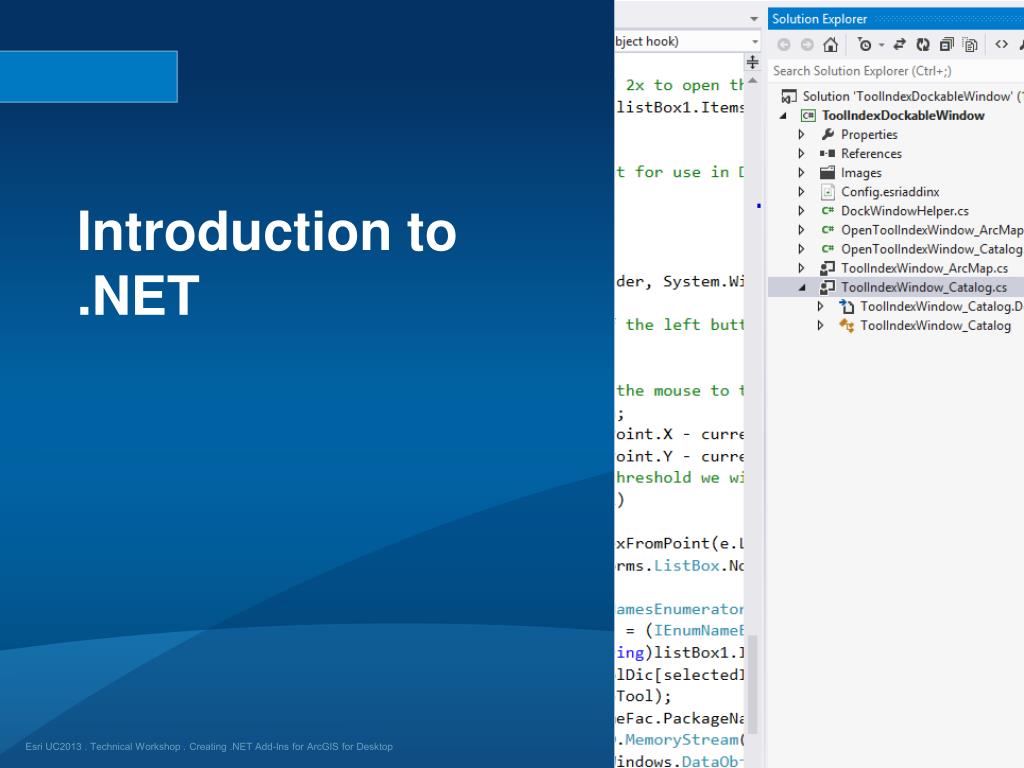Expand the Config.esriaddinx node
This screenshot has width=1024, height=768.
[802, 192]
